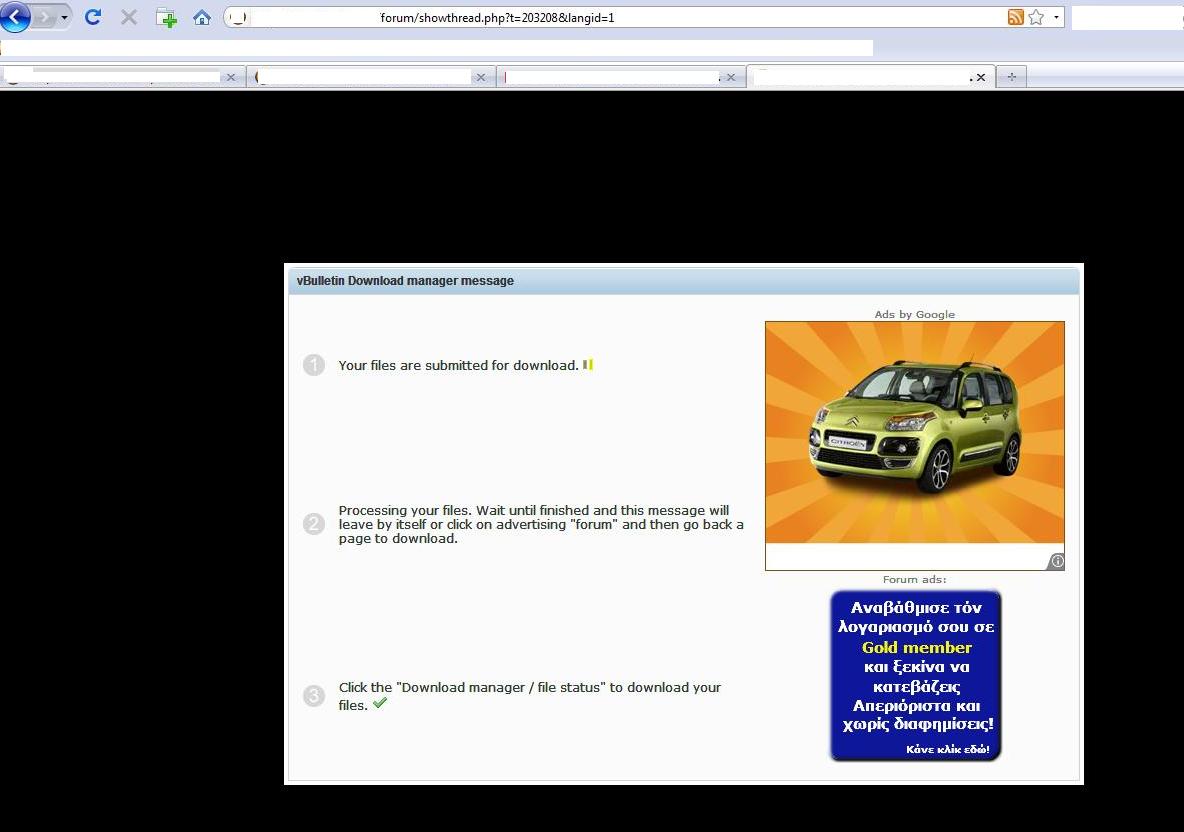Bookmark this page with the star icon
1184x832 pixels.
click(x=1036, y=17)
